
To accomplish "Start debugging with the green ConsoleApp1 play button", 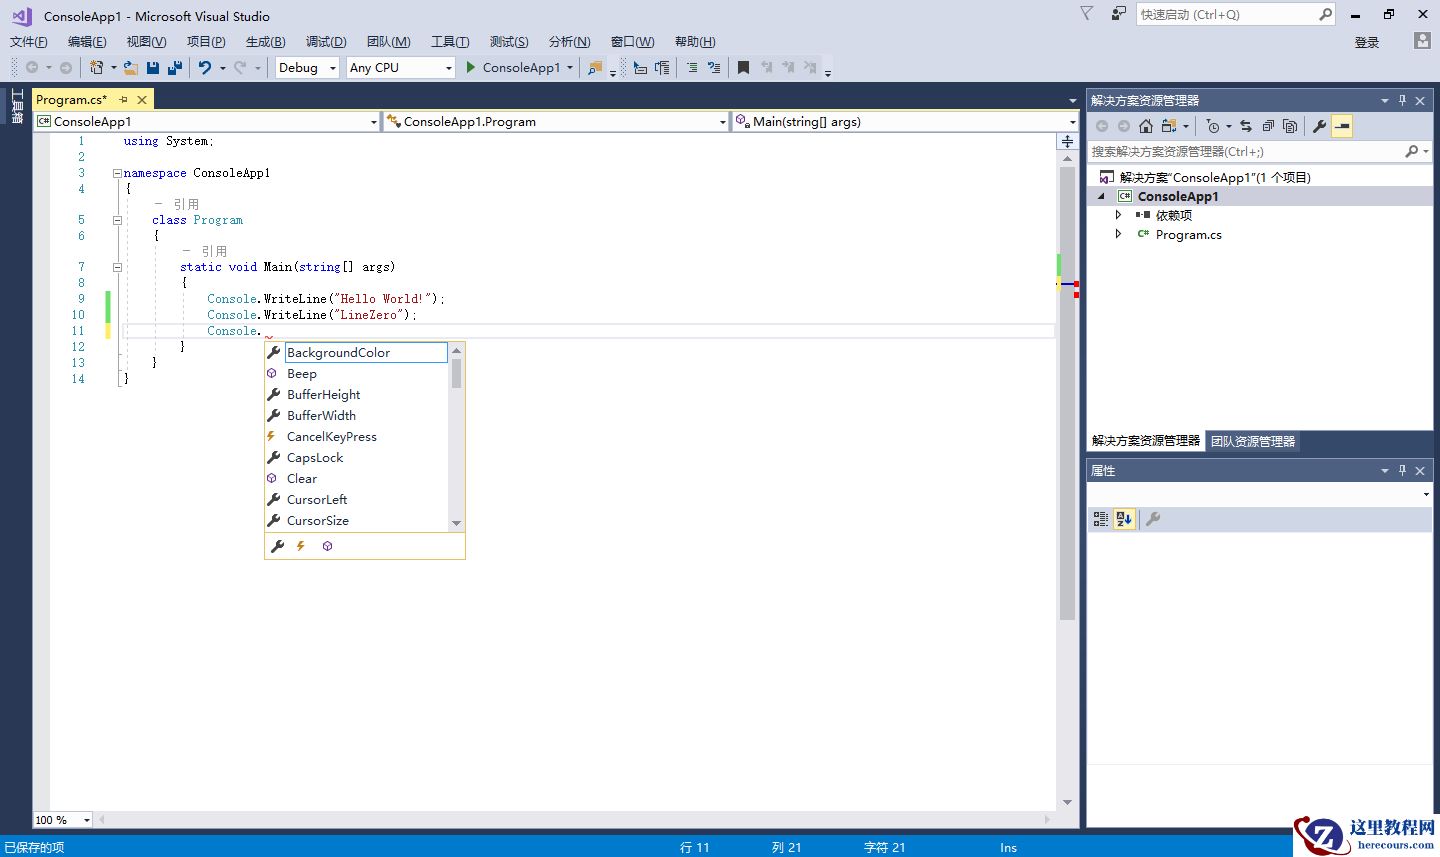I will click(x=471, y=68).
